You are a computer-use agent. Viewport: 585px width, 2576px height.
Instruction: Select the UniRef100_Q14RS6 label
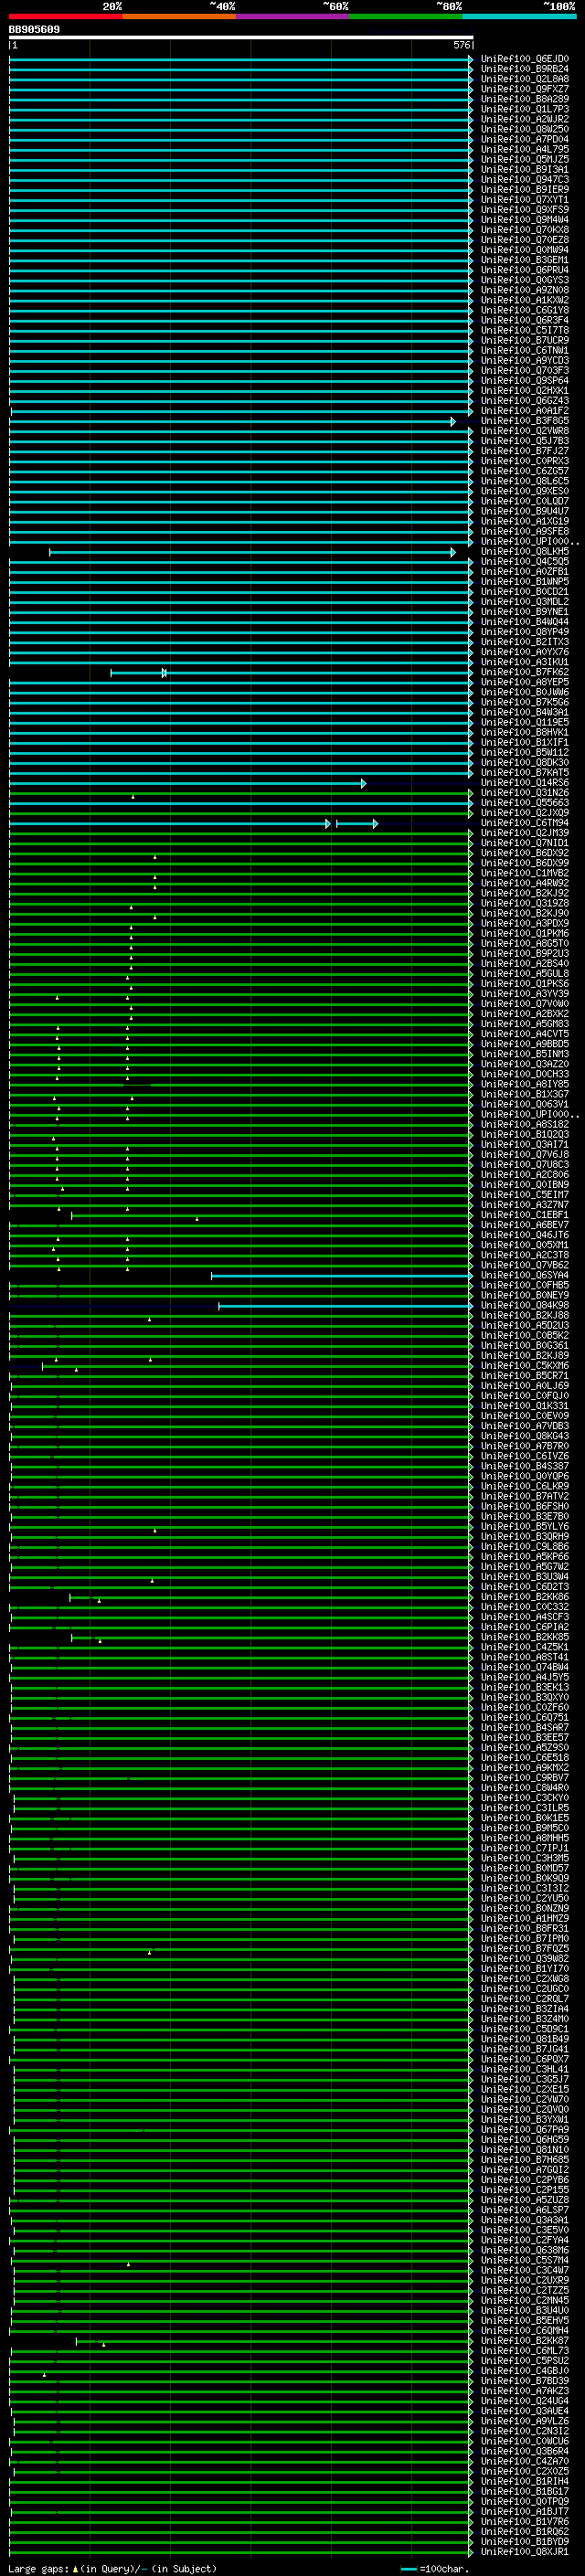525,783
